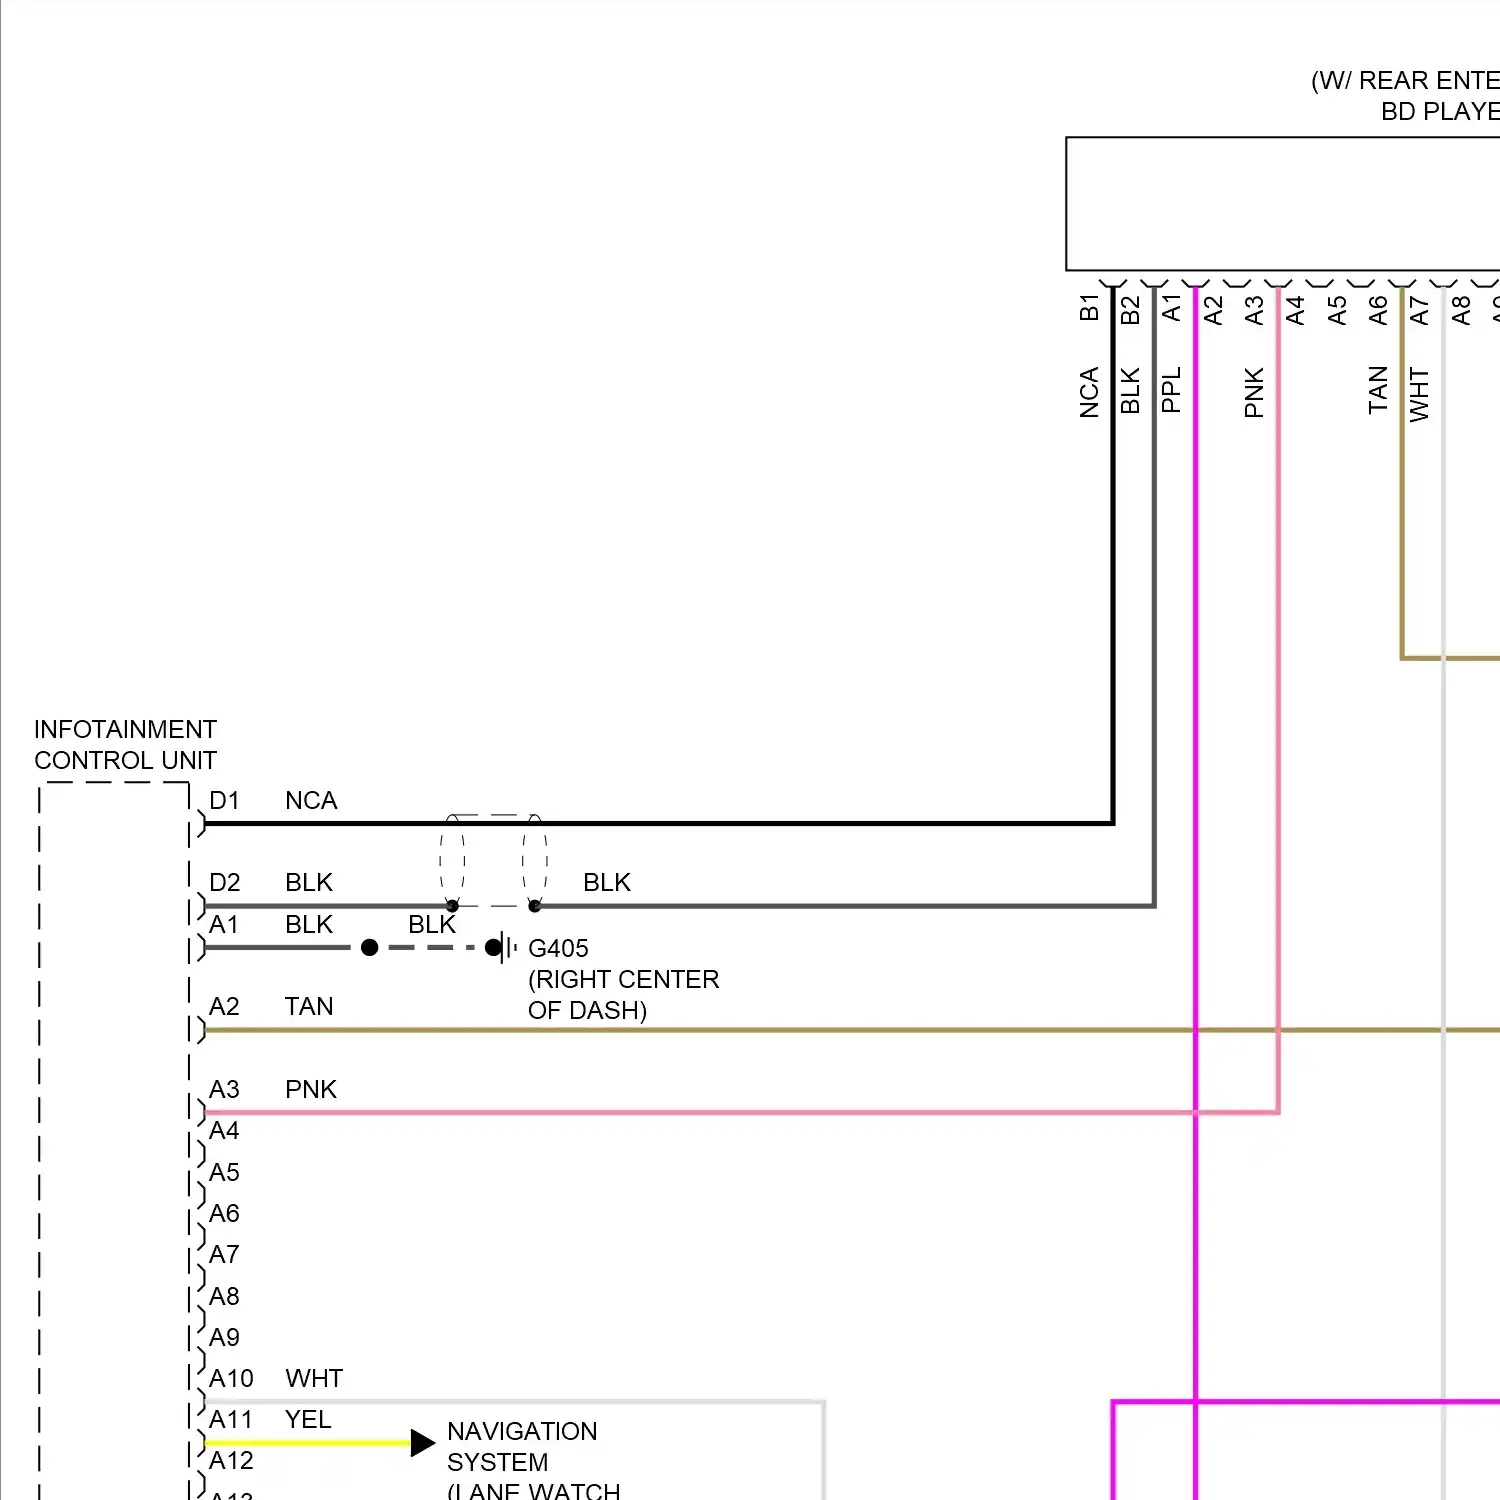Select the TAN label beside infotainment A2
The height and width of the screenshot is (1500, 1500).
[x=309, y=1006]
